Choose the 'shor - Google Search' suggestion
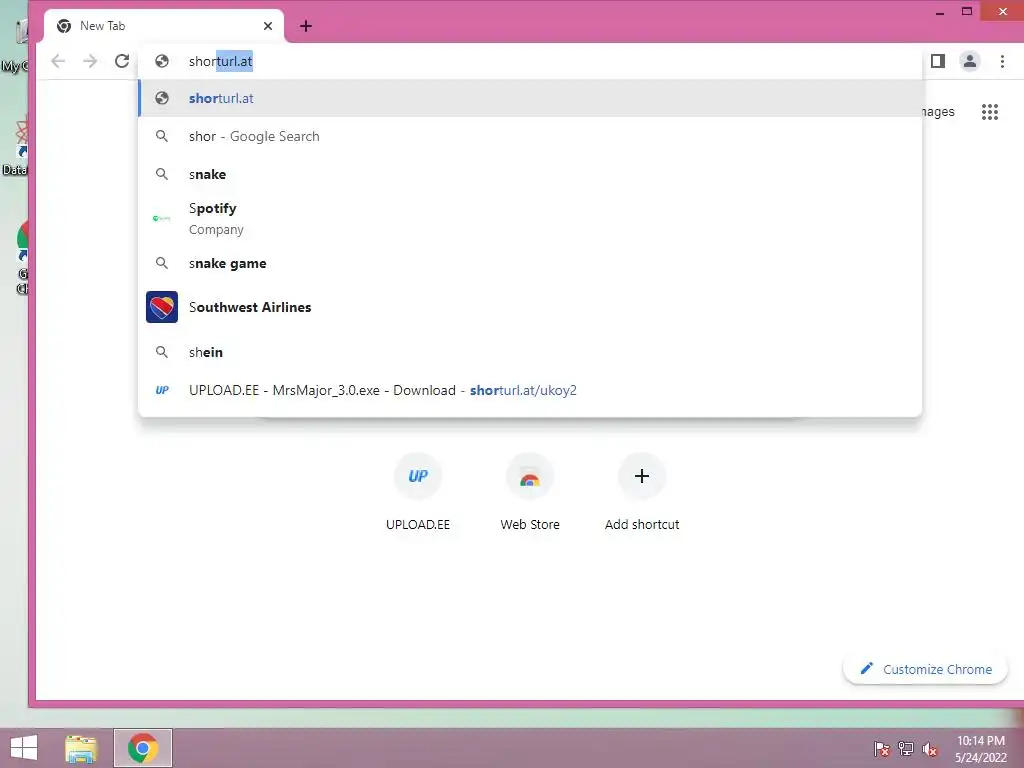1024x768 pixels. (x=530, y=136)
